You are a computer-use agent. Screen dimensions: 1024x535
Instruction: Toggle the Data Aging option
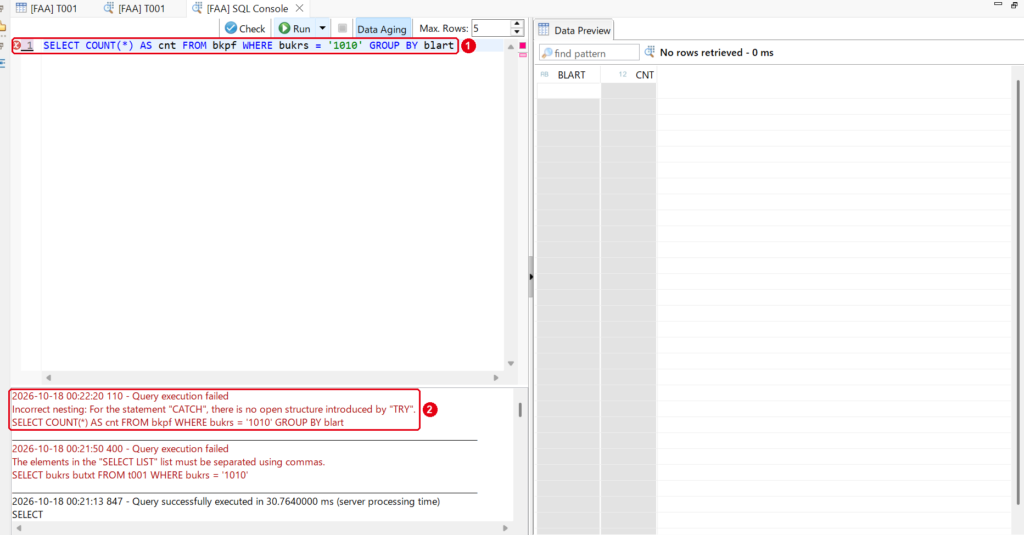tap(382, 29)
